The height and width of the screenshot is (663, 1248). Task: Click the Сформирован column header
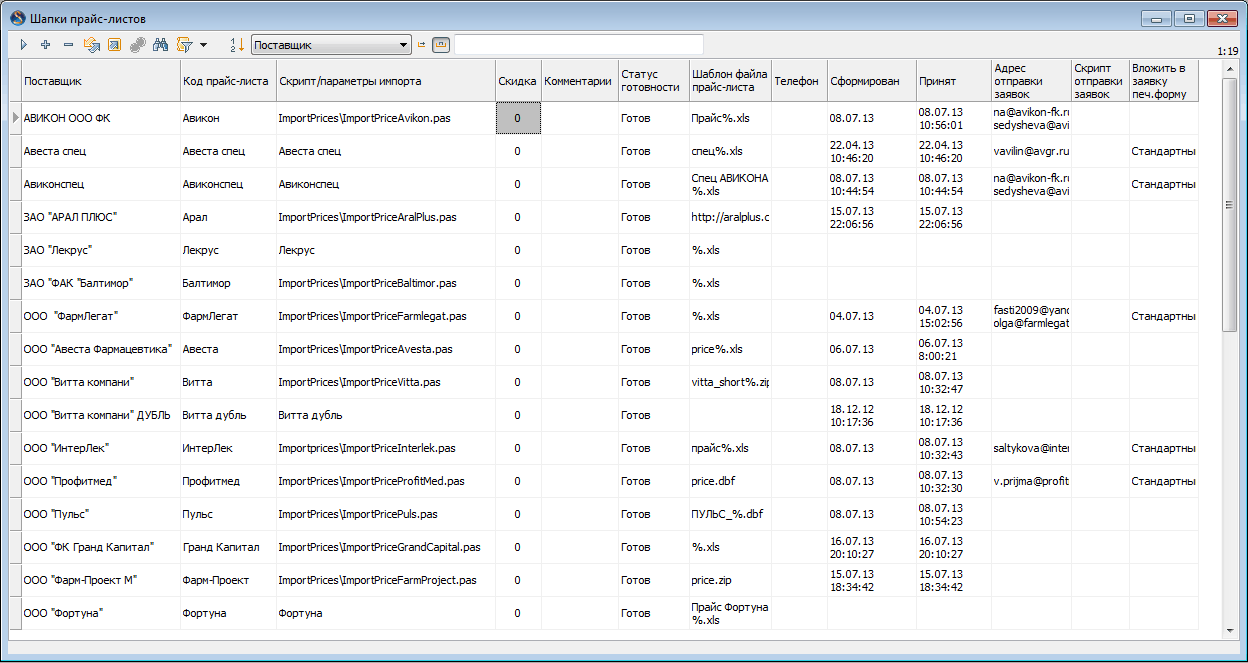(x=872, y=81)
